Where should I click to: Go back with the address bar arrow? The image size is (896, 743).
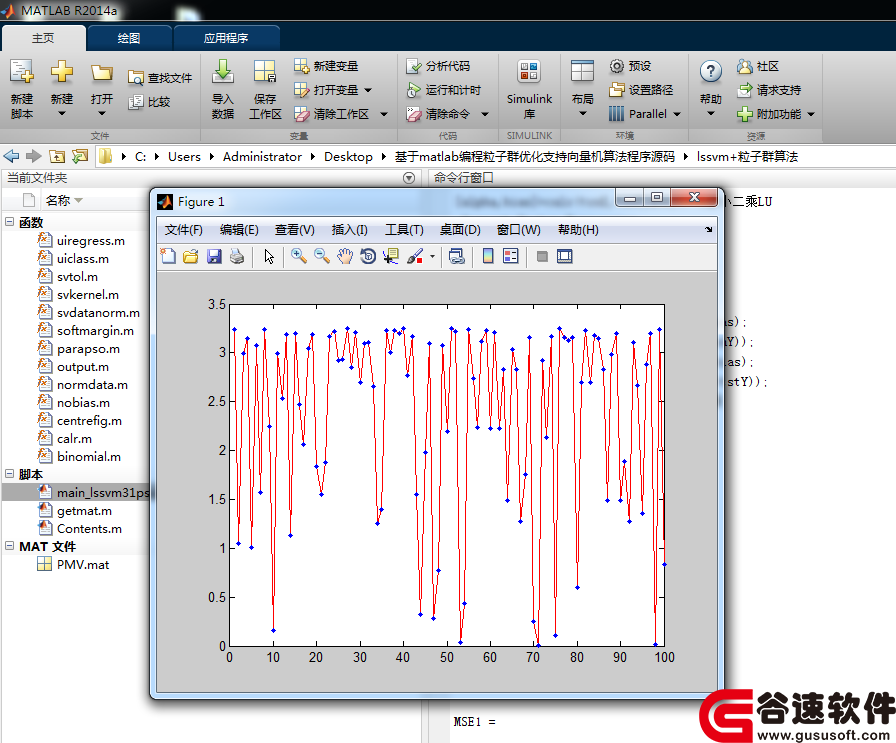(x=11, y=156)
